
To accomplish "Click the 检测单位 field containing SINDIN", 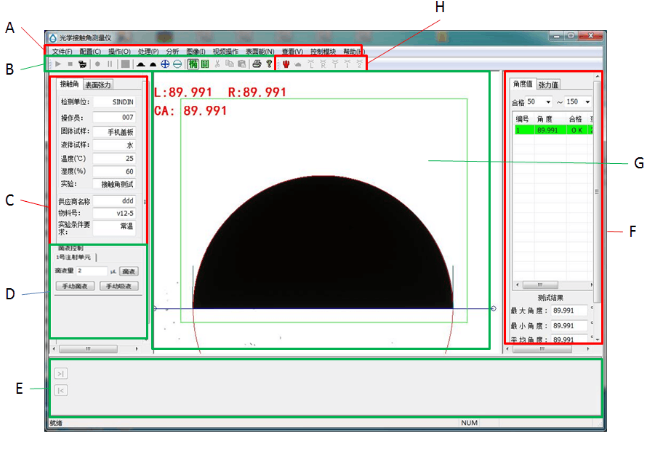I will pos(114,102).
